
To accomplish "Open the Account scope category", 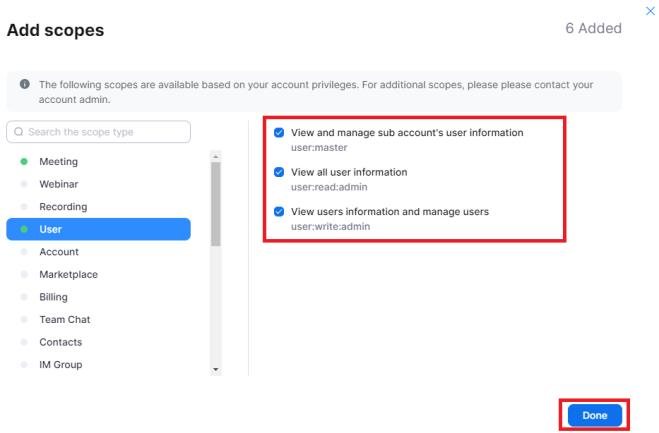I will (98, 252).
